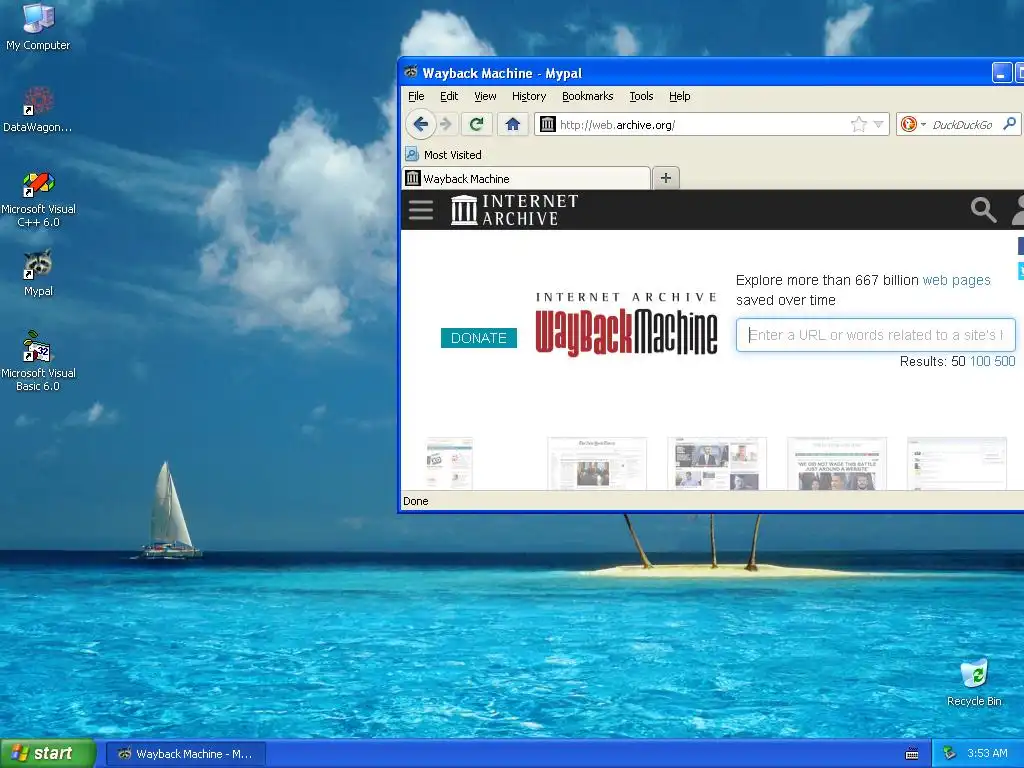Open the 'We did not wage this battle' thumbnail
This screenshot has height=768, width=1024.
tap(837, 463)
